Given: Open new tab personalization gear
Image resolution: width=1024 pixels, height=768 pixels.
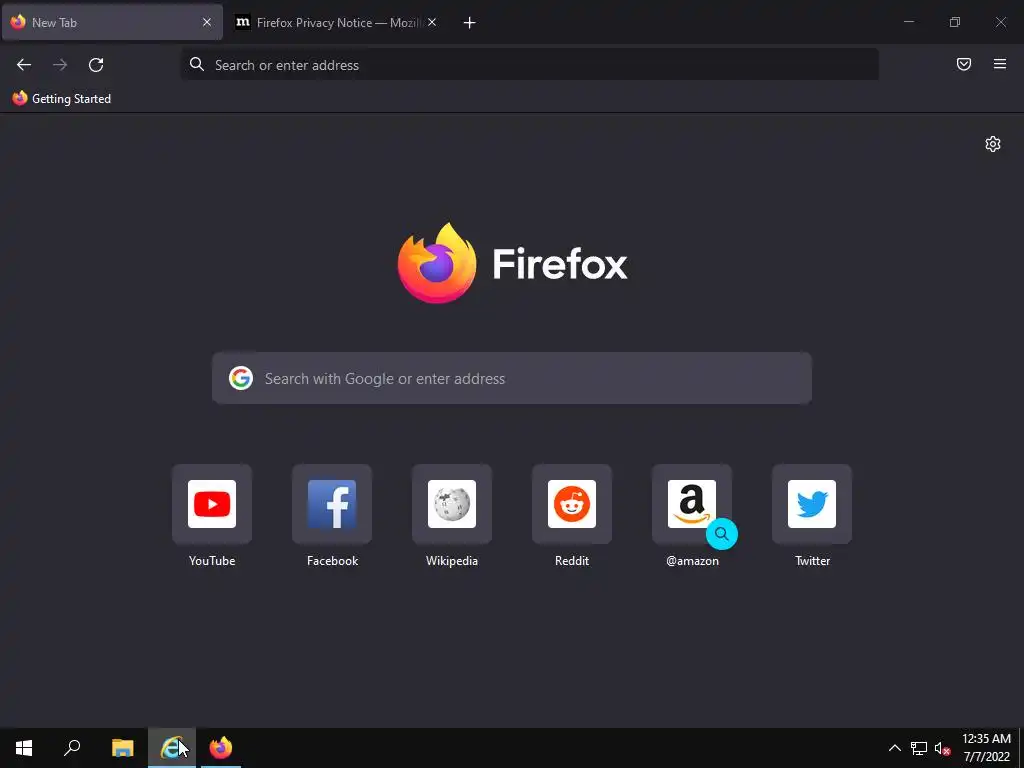Looking at the screenshot, I should tap(993, 144).
